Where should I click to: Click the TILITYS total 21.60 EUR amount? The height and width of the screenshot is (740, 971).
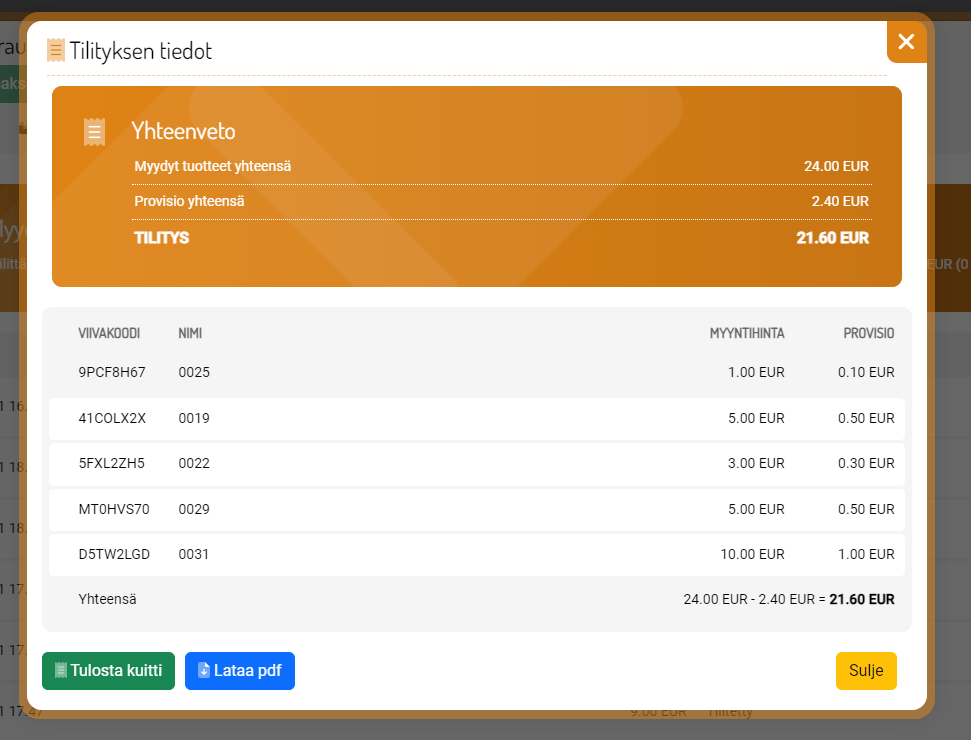(832, 238)
